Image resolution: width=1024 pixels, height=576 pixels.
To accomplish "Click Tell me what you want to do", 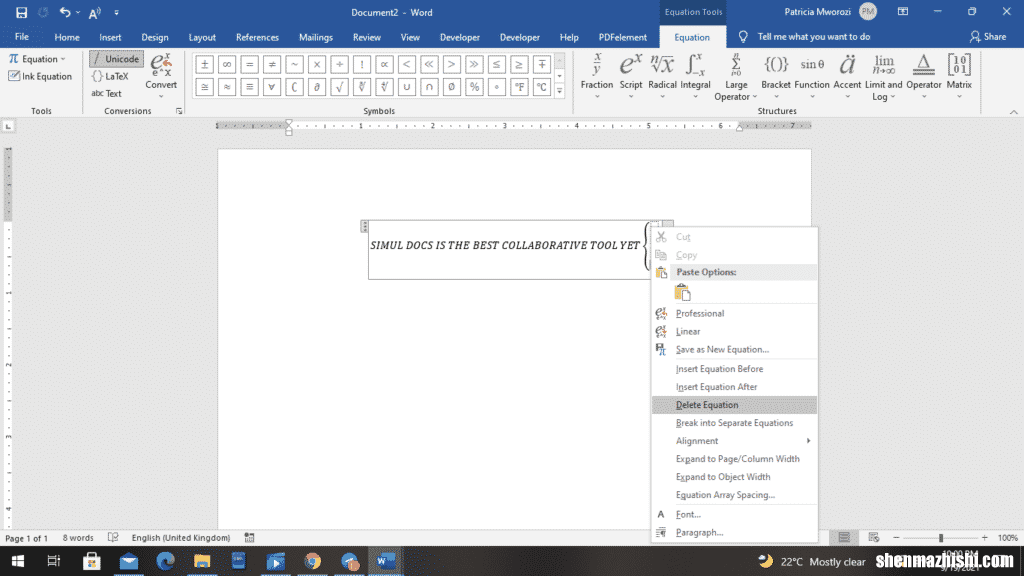I will [813, 37].
